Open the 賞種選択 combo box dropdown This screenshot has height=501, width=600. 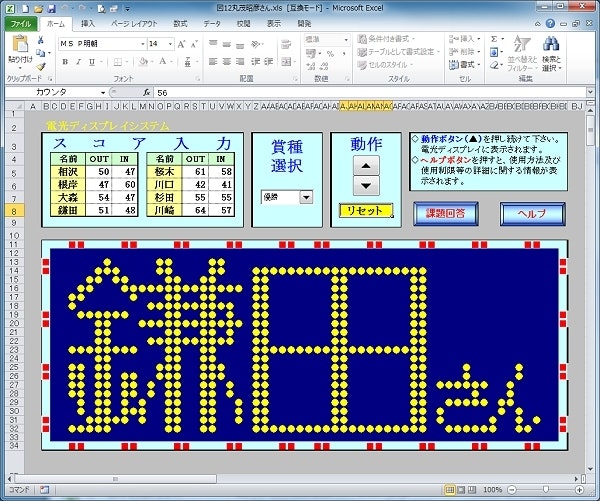[306, 197]
